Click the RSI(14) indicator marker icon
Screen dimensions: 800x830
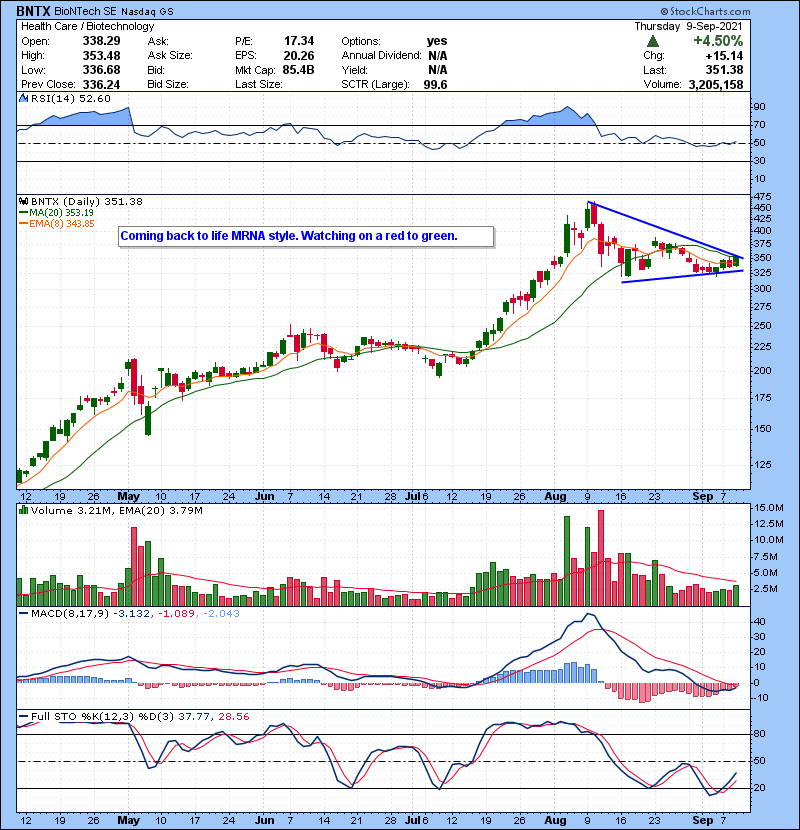(x=22, y=98)
